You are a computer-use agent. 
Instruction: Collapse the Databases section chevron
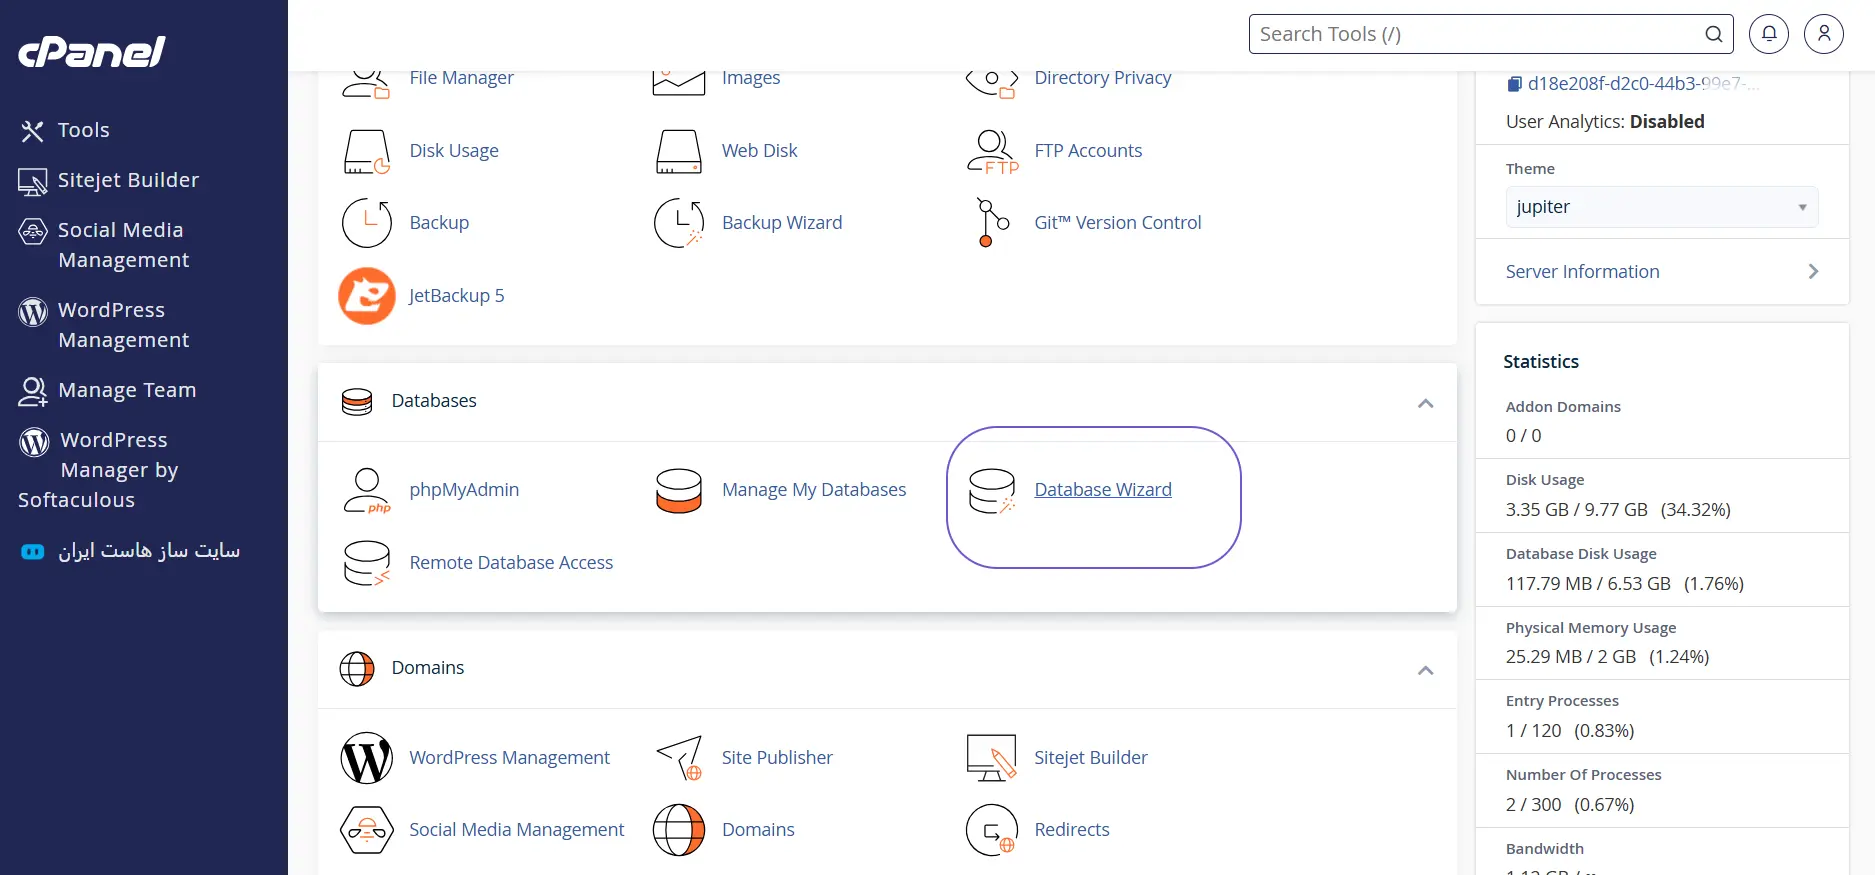click(x=1426, y=403)
